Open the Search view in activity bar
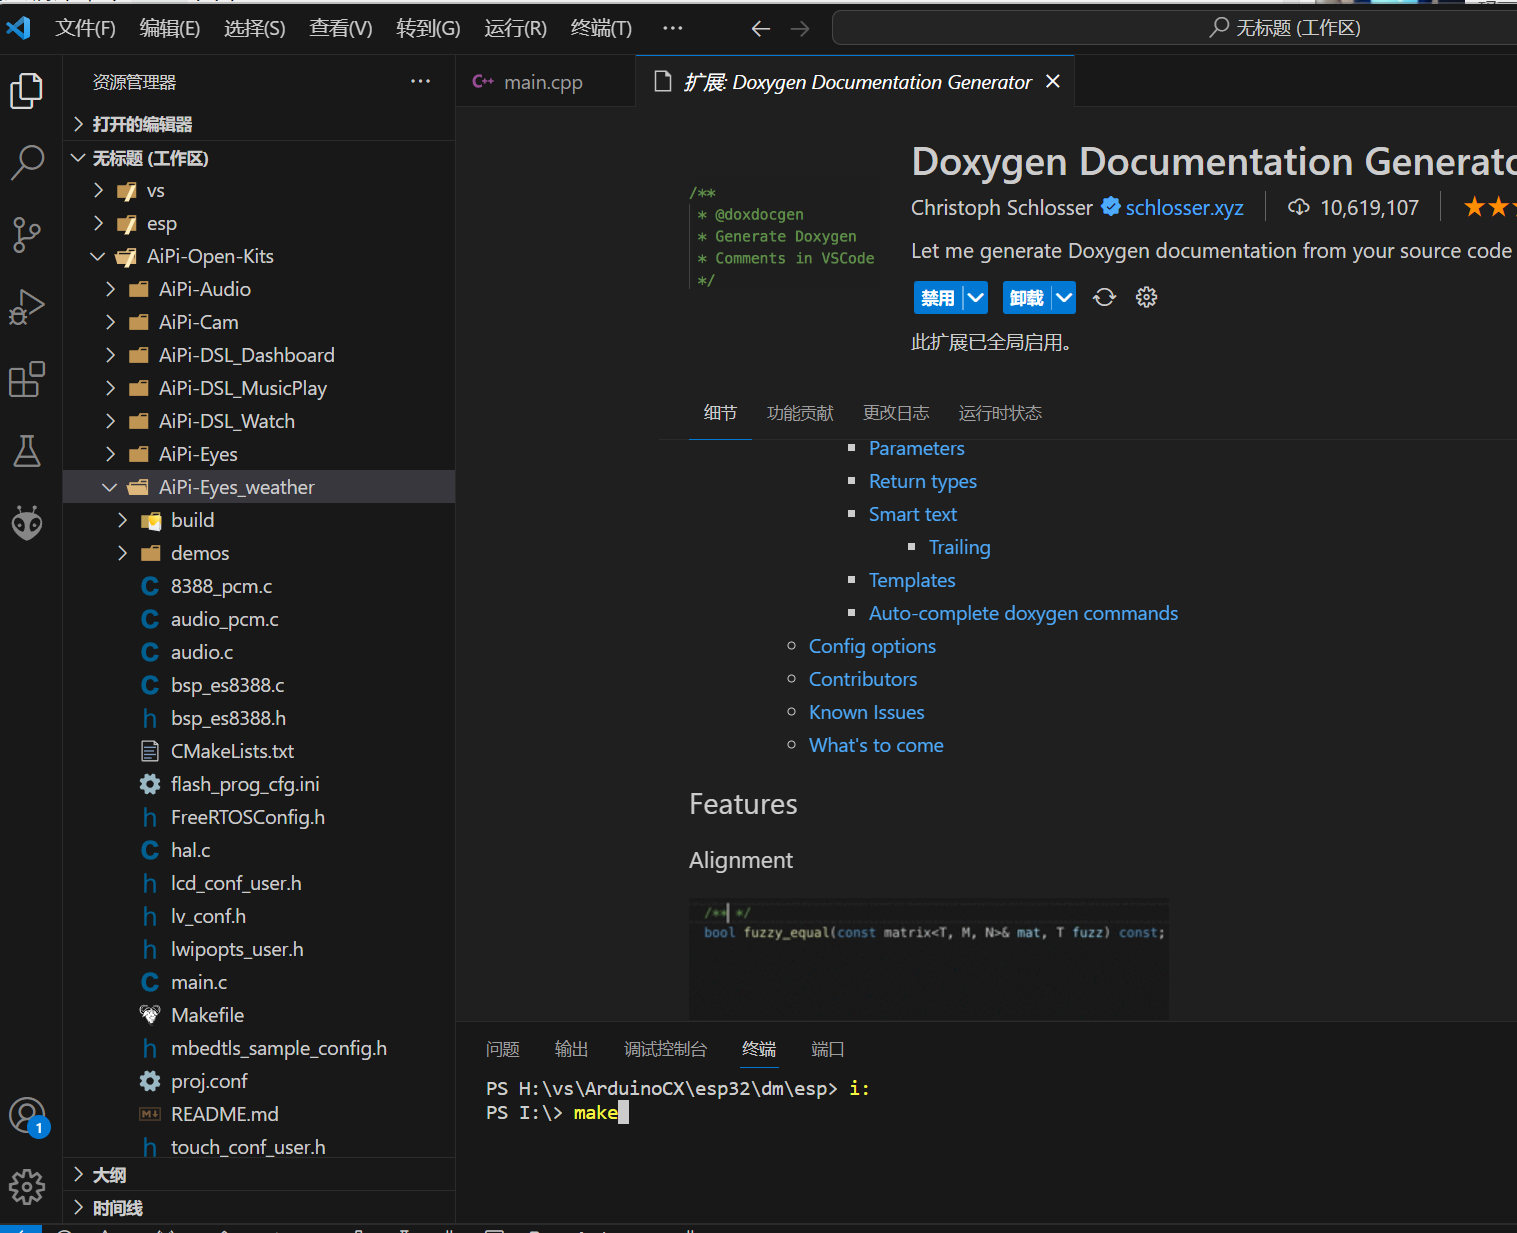Image resolution: width=1517 pixels, height=1233 pixels. tap(27, 162)
